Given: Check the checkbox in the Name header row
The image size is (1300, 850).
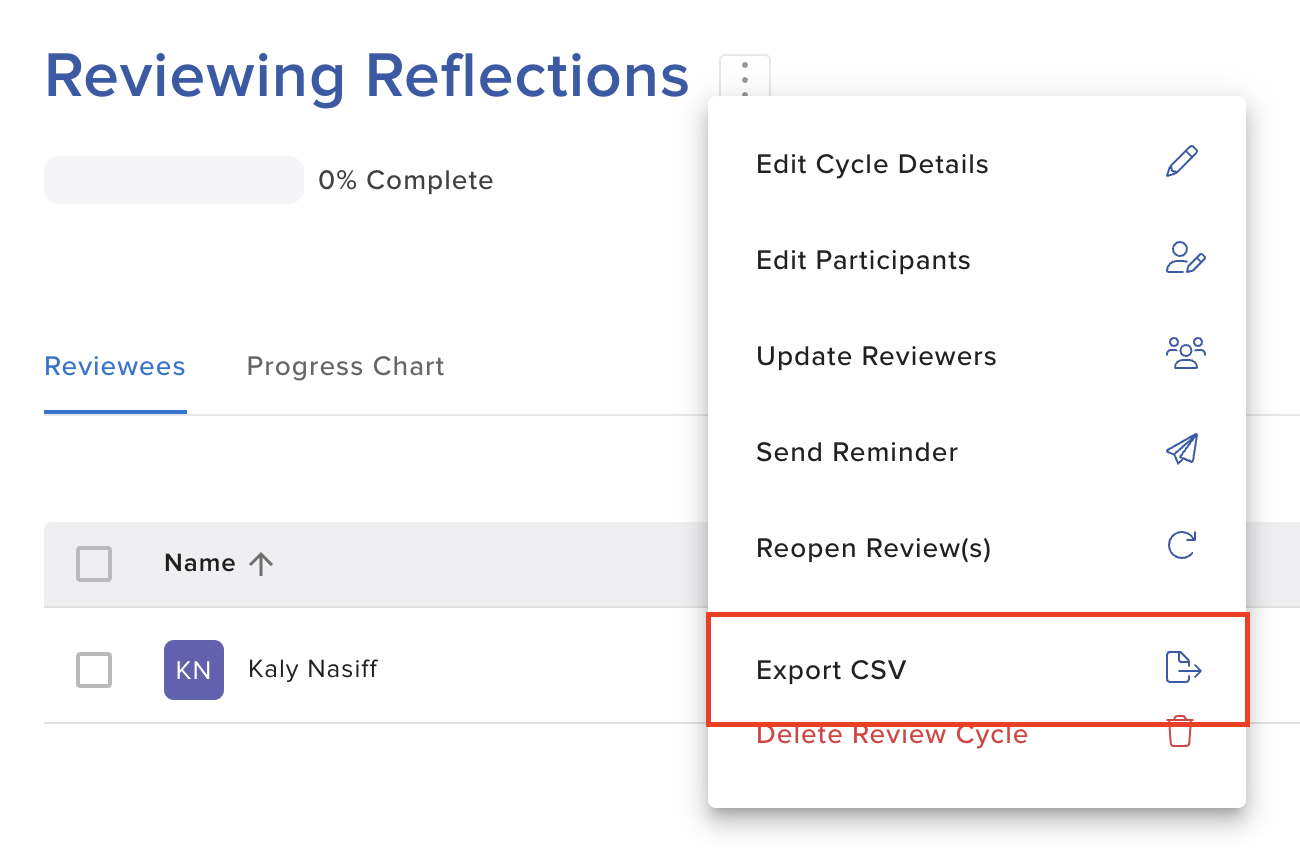Looking at the screenshot, I should (x=93, y=564).
